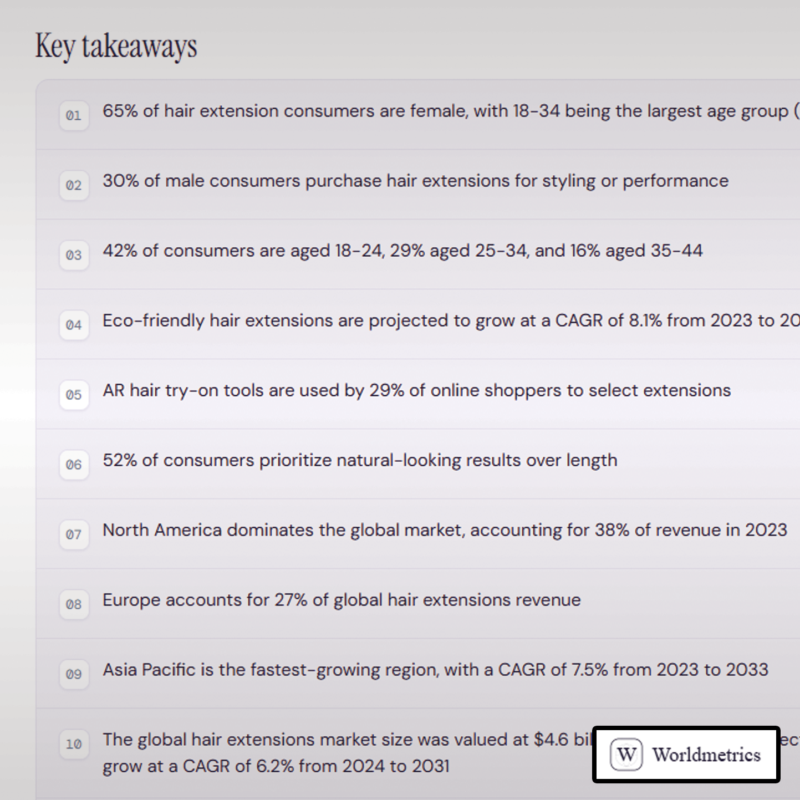Click the 02 number badge
800x800 pixels.
pos(74,185)
